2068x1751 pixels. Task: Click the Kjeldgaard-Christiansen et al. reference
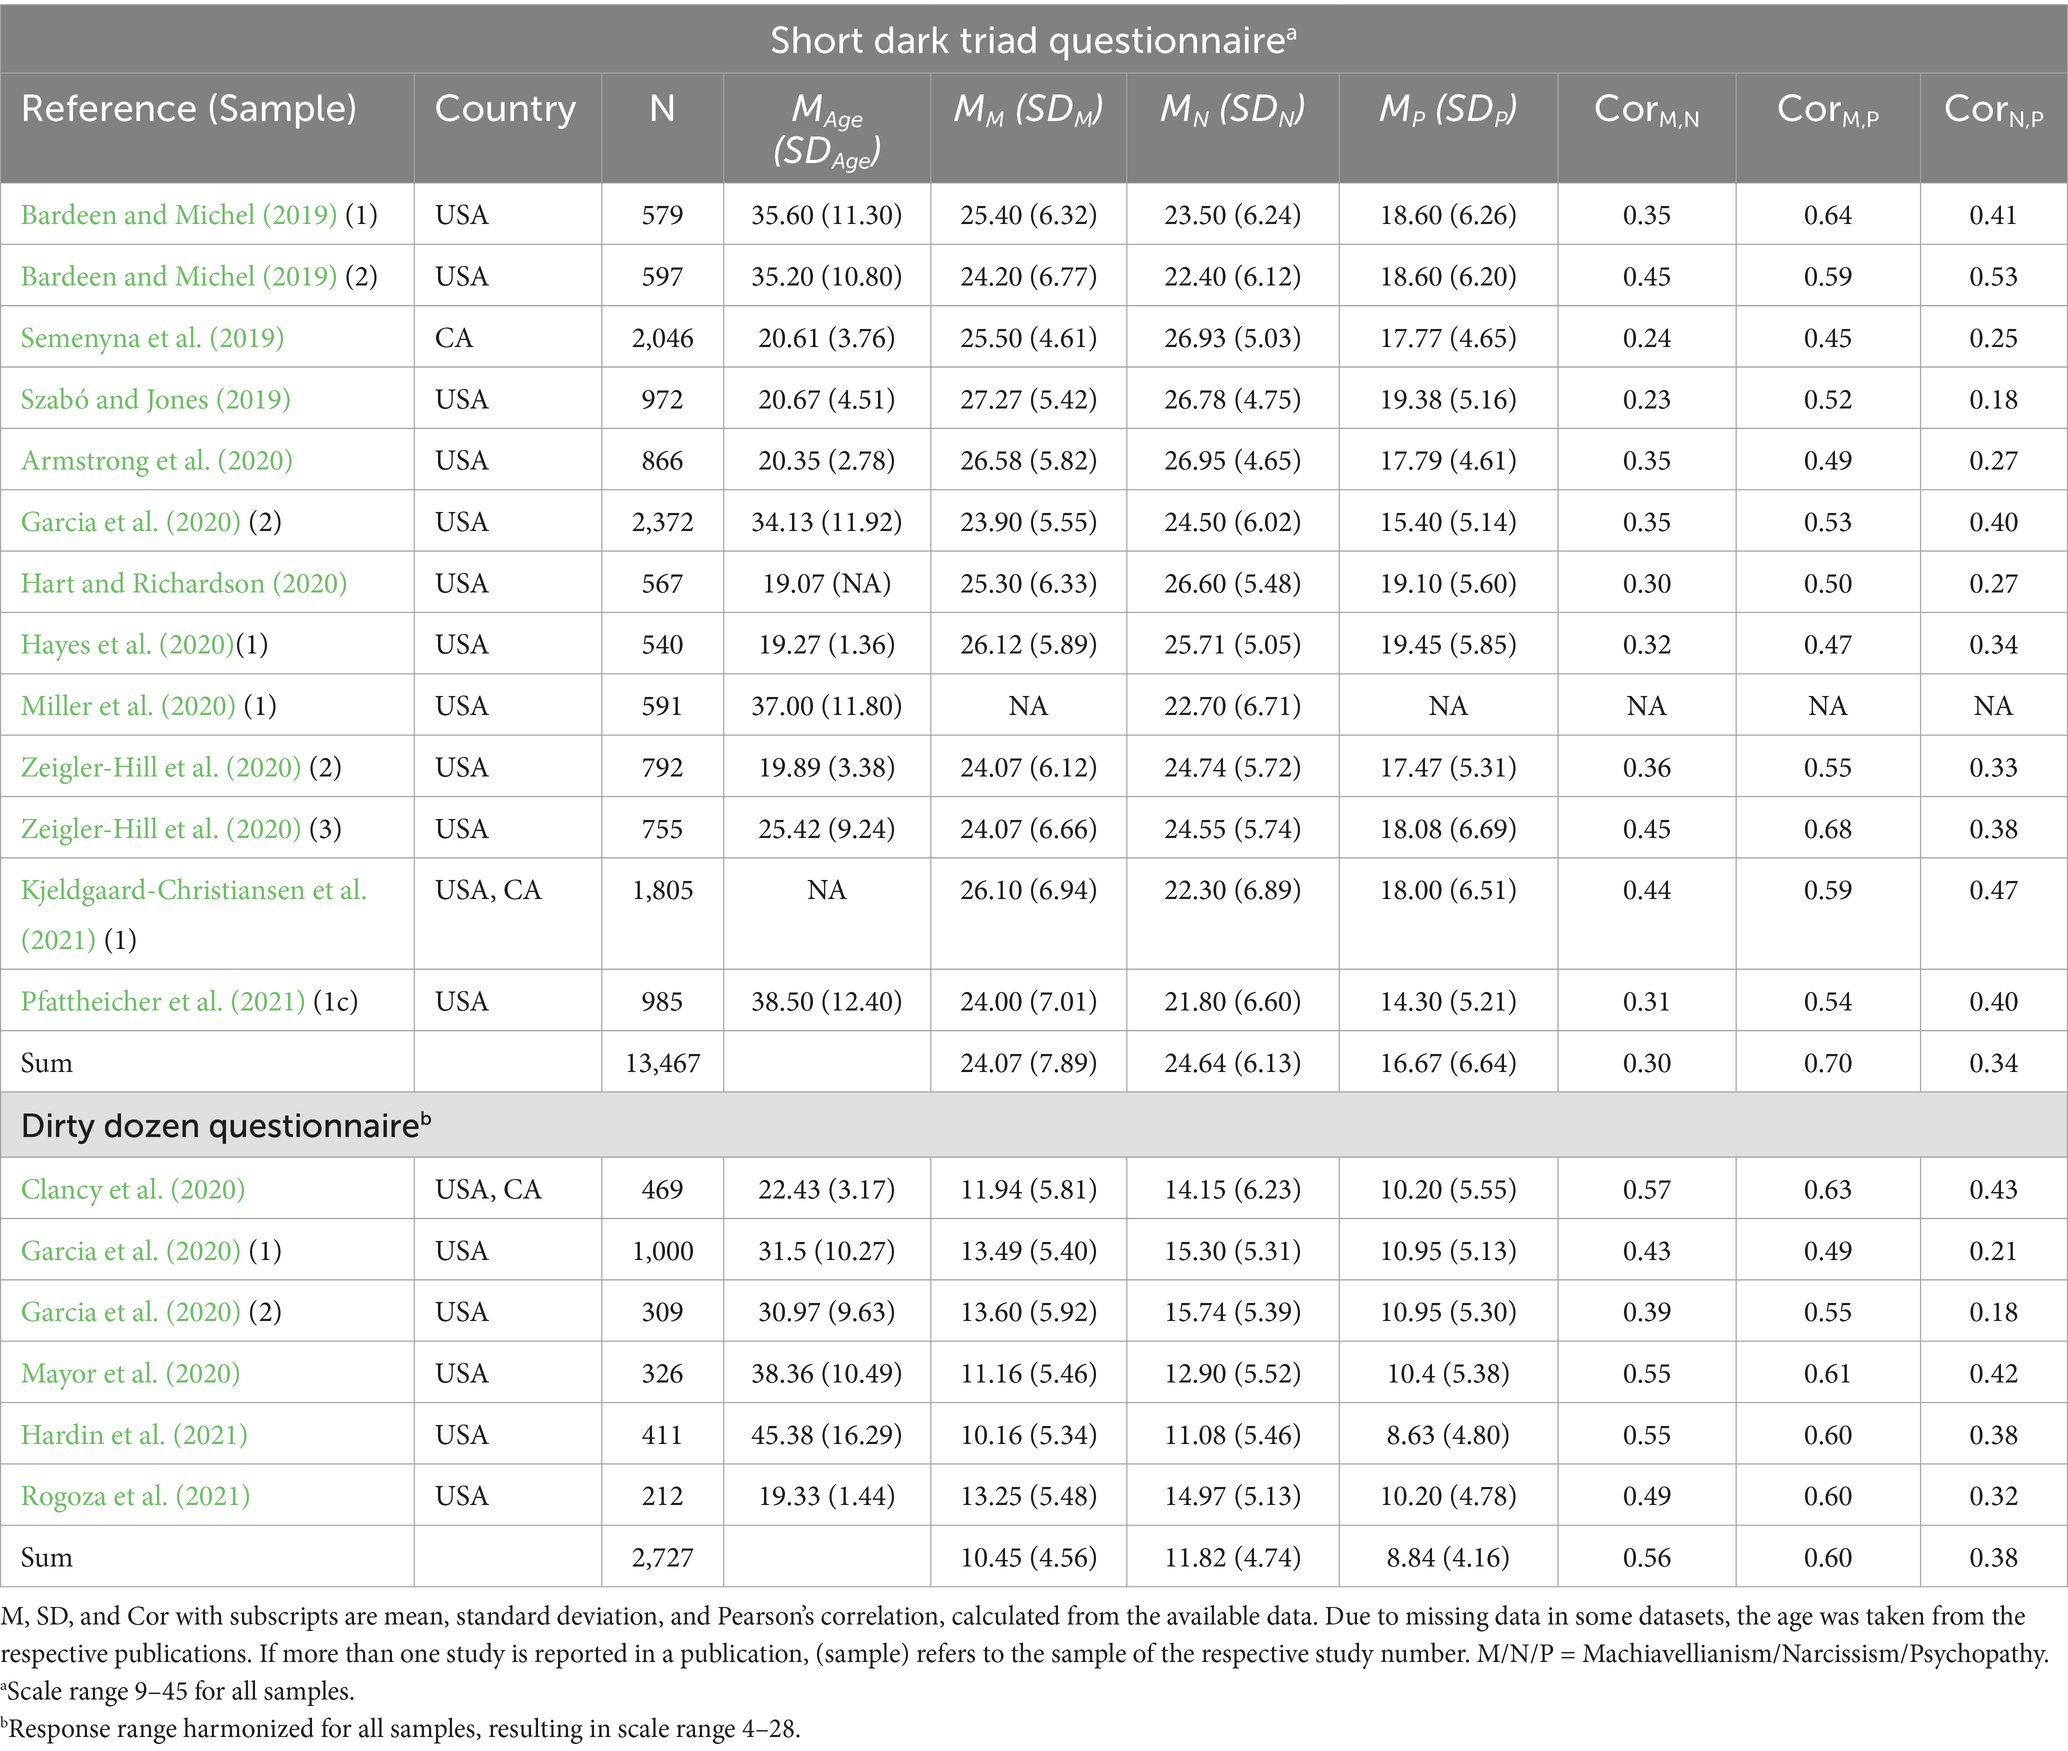(x=194, y=914)
